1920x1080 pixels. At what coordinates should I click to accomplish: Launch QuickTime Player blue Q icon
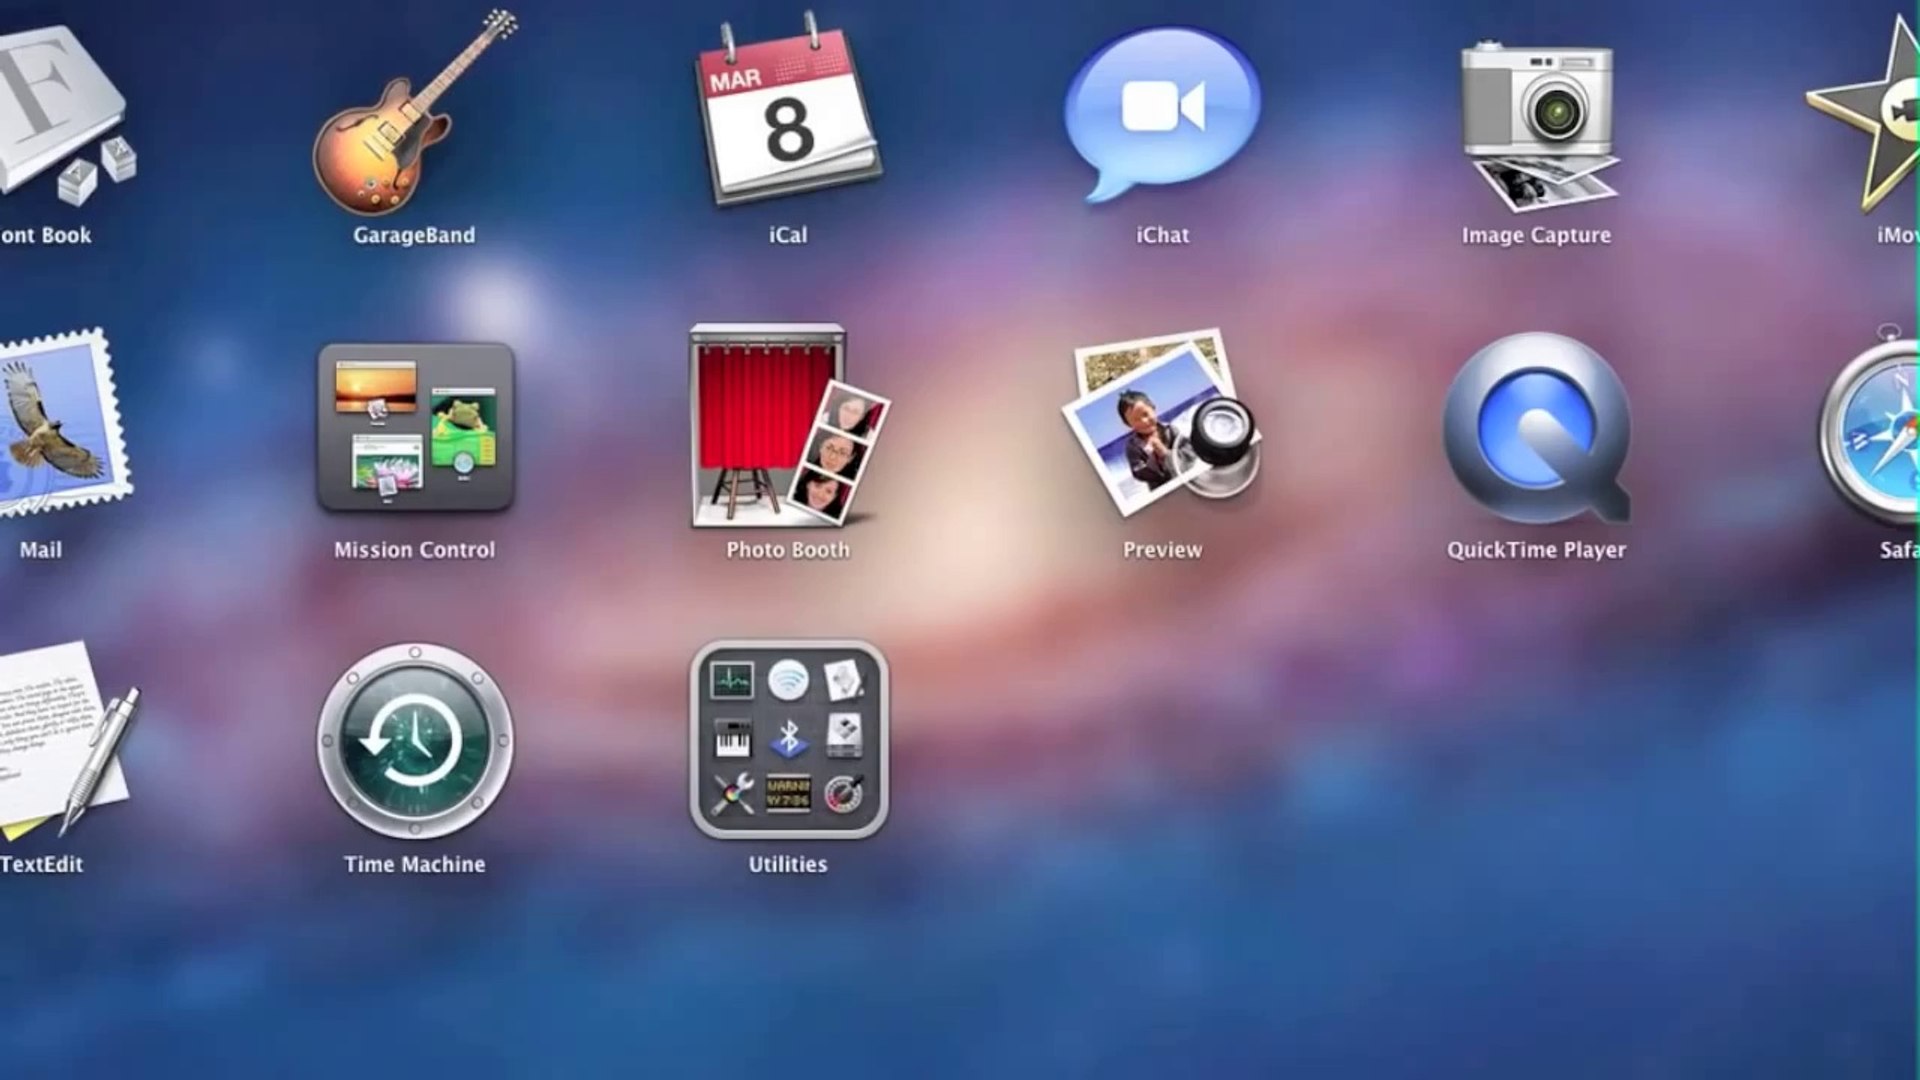tap(1537, 427)
